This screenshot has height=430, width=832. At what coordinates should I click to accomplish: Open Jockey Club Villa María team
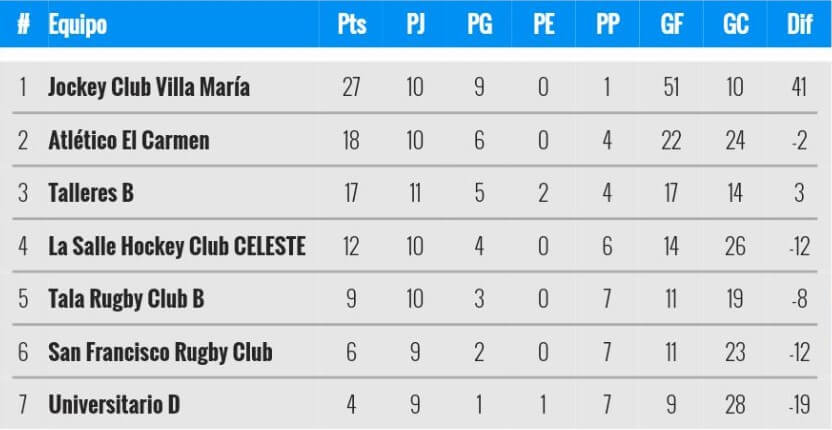coord(149,88)
